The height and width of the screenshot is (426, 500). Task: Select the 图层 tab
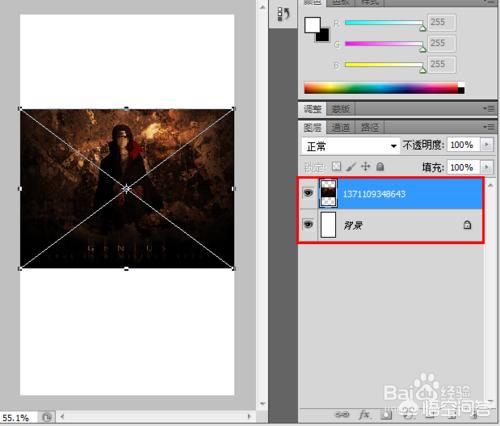(312, 127)
